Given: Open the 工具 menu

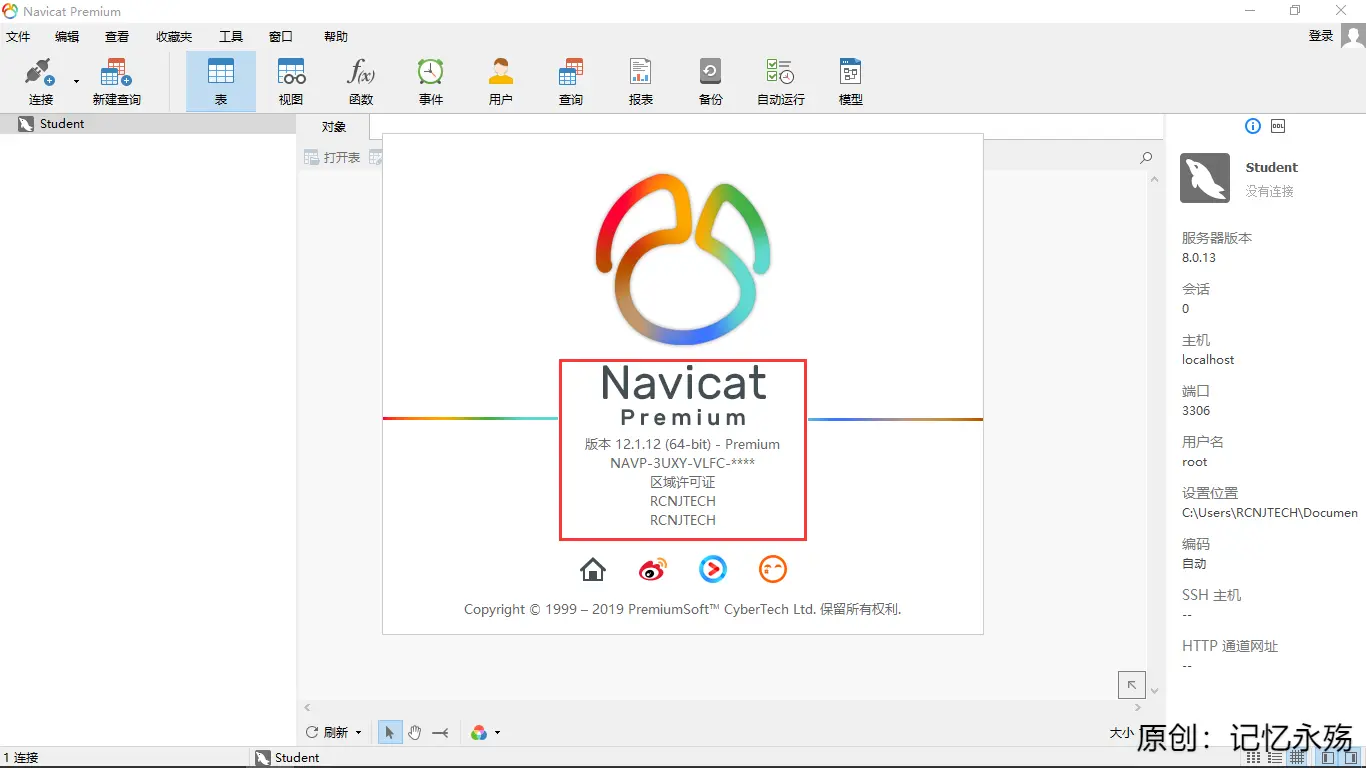Looking at the screenshot, I should tap(231, 37).
